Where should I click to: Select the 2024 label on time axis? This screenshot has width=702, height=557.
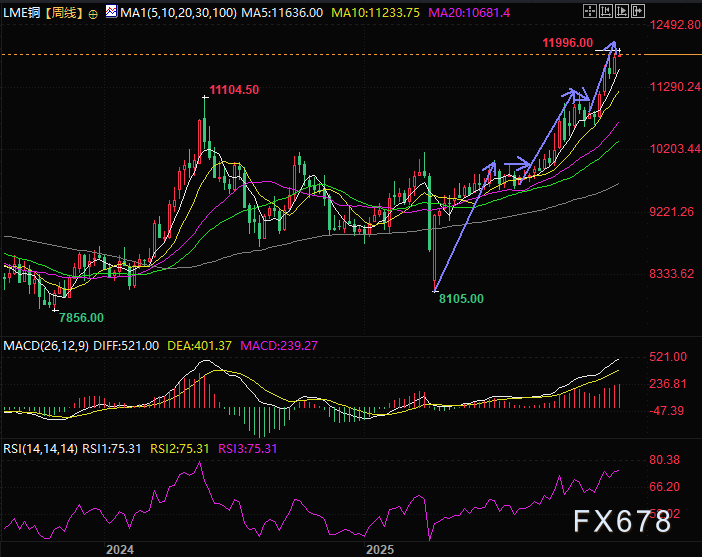pos(120,549)
